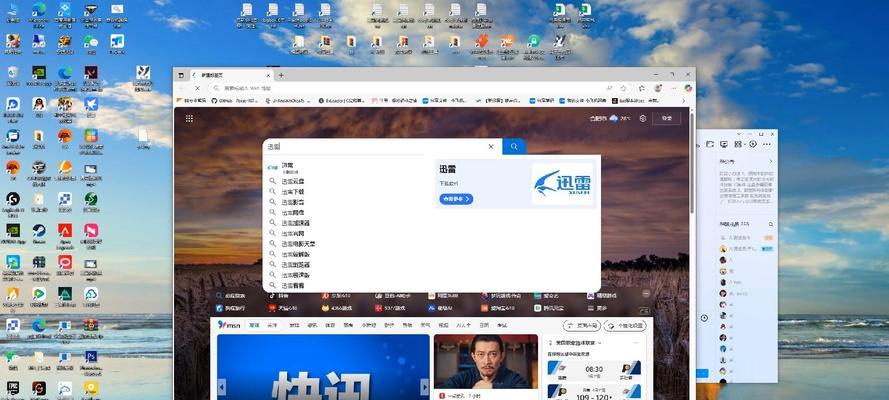This screenshot has width=889, height=400.
Task: Open the WinRAR books desktop icon
Action: point(91,327)
